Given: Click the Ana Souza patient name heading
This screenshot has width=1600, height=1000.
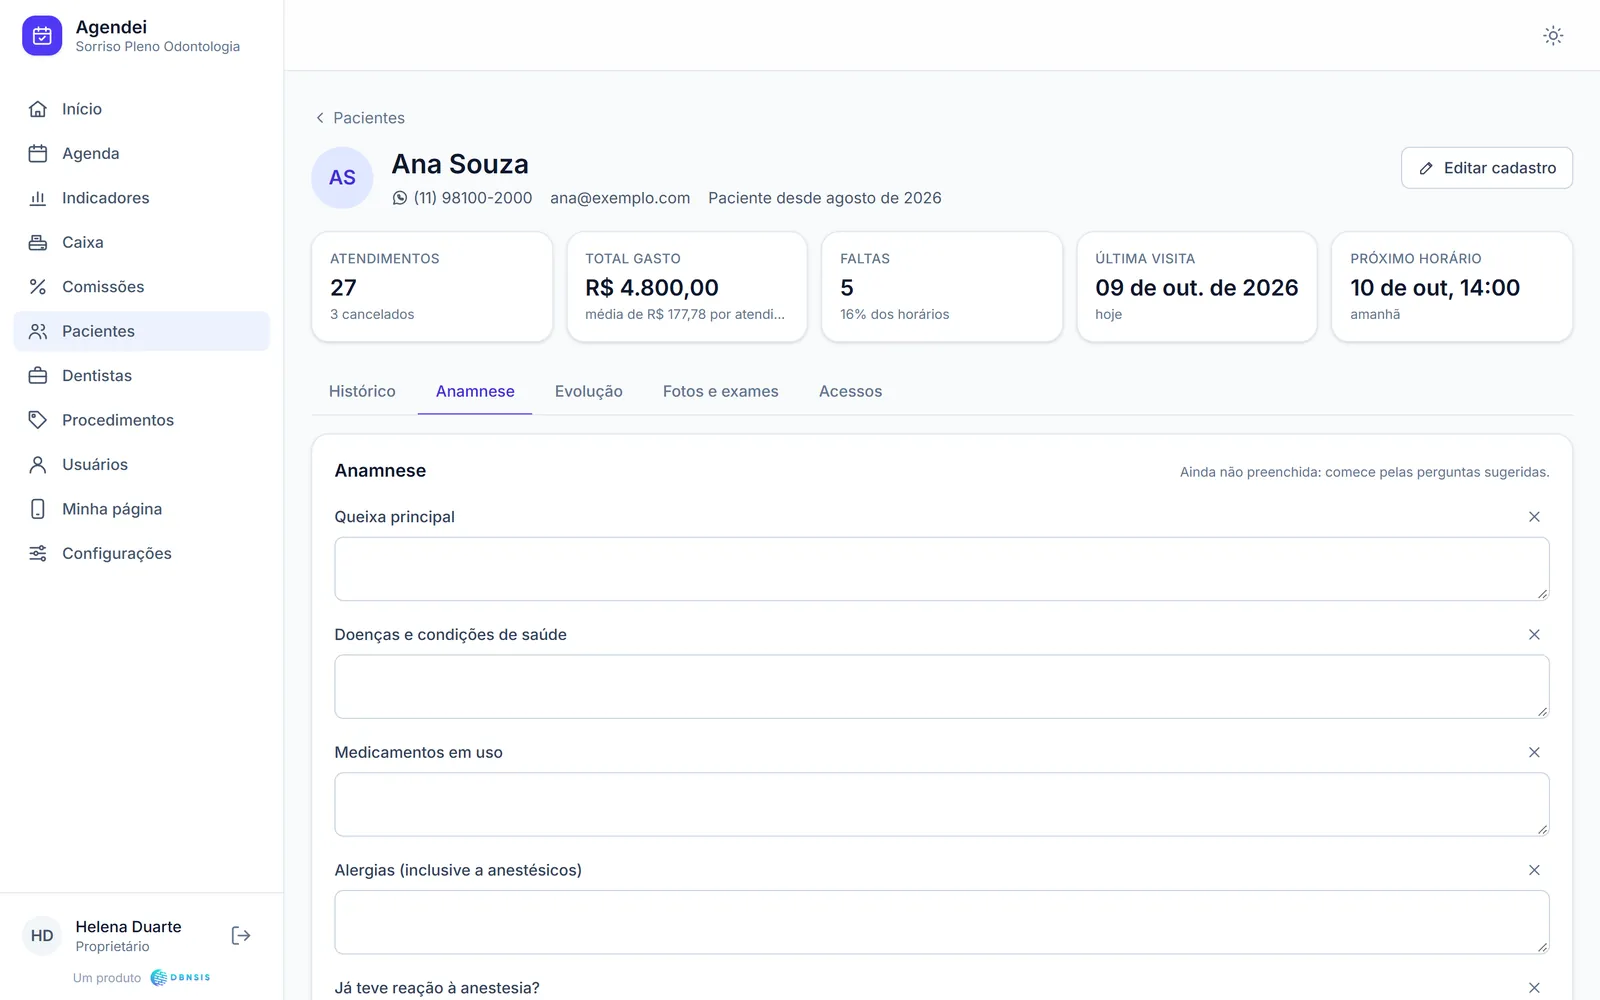Looking at the screenshot, I should [x=460, y=164].
